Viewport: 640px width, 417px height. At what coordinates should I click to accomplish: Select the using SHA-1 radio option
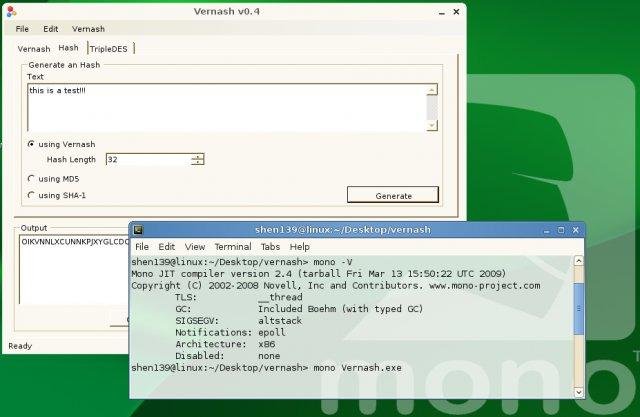click(56, 195)
